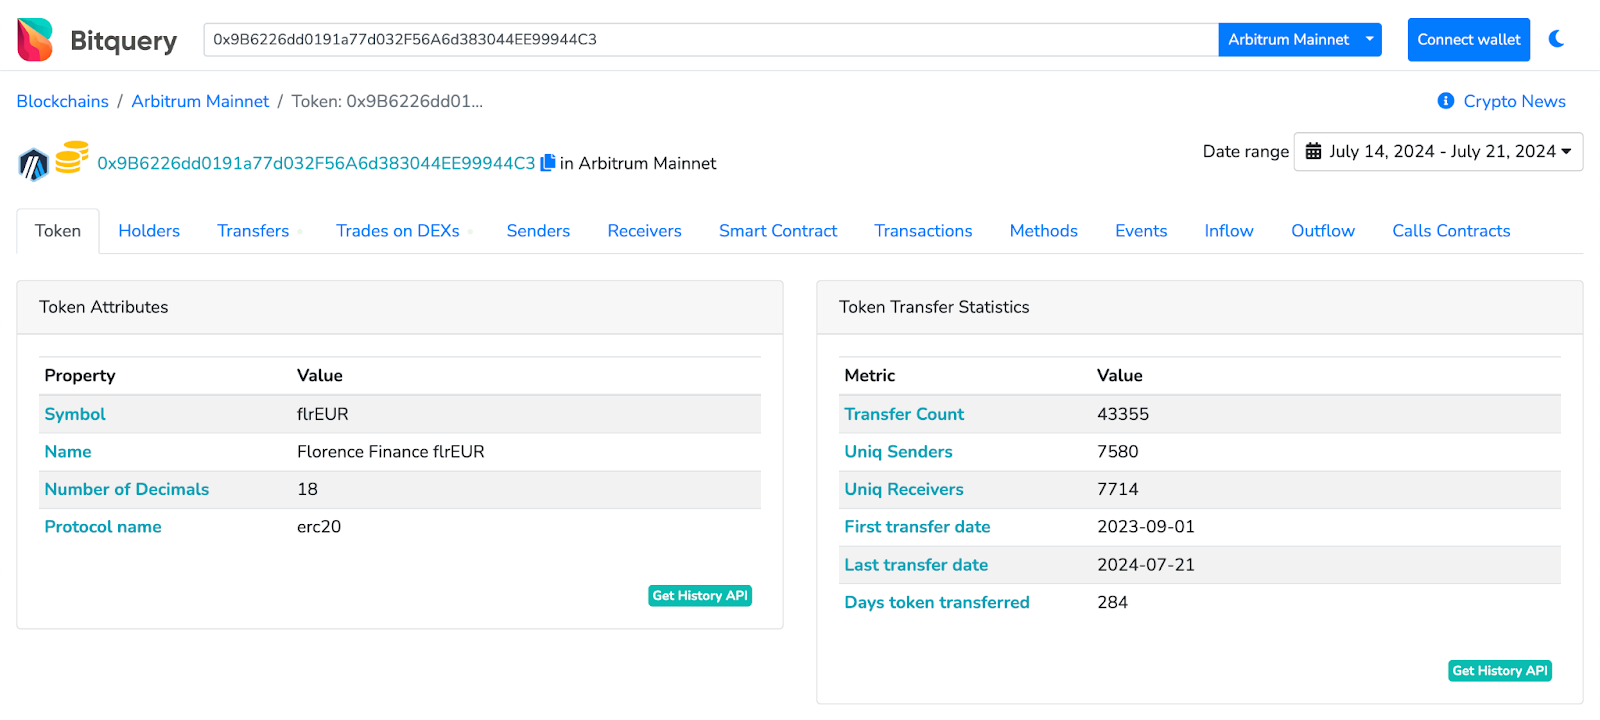Select the erc20 protocol value

[x=319, y=527]
